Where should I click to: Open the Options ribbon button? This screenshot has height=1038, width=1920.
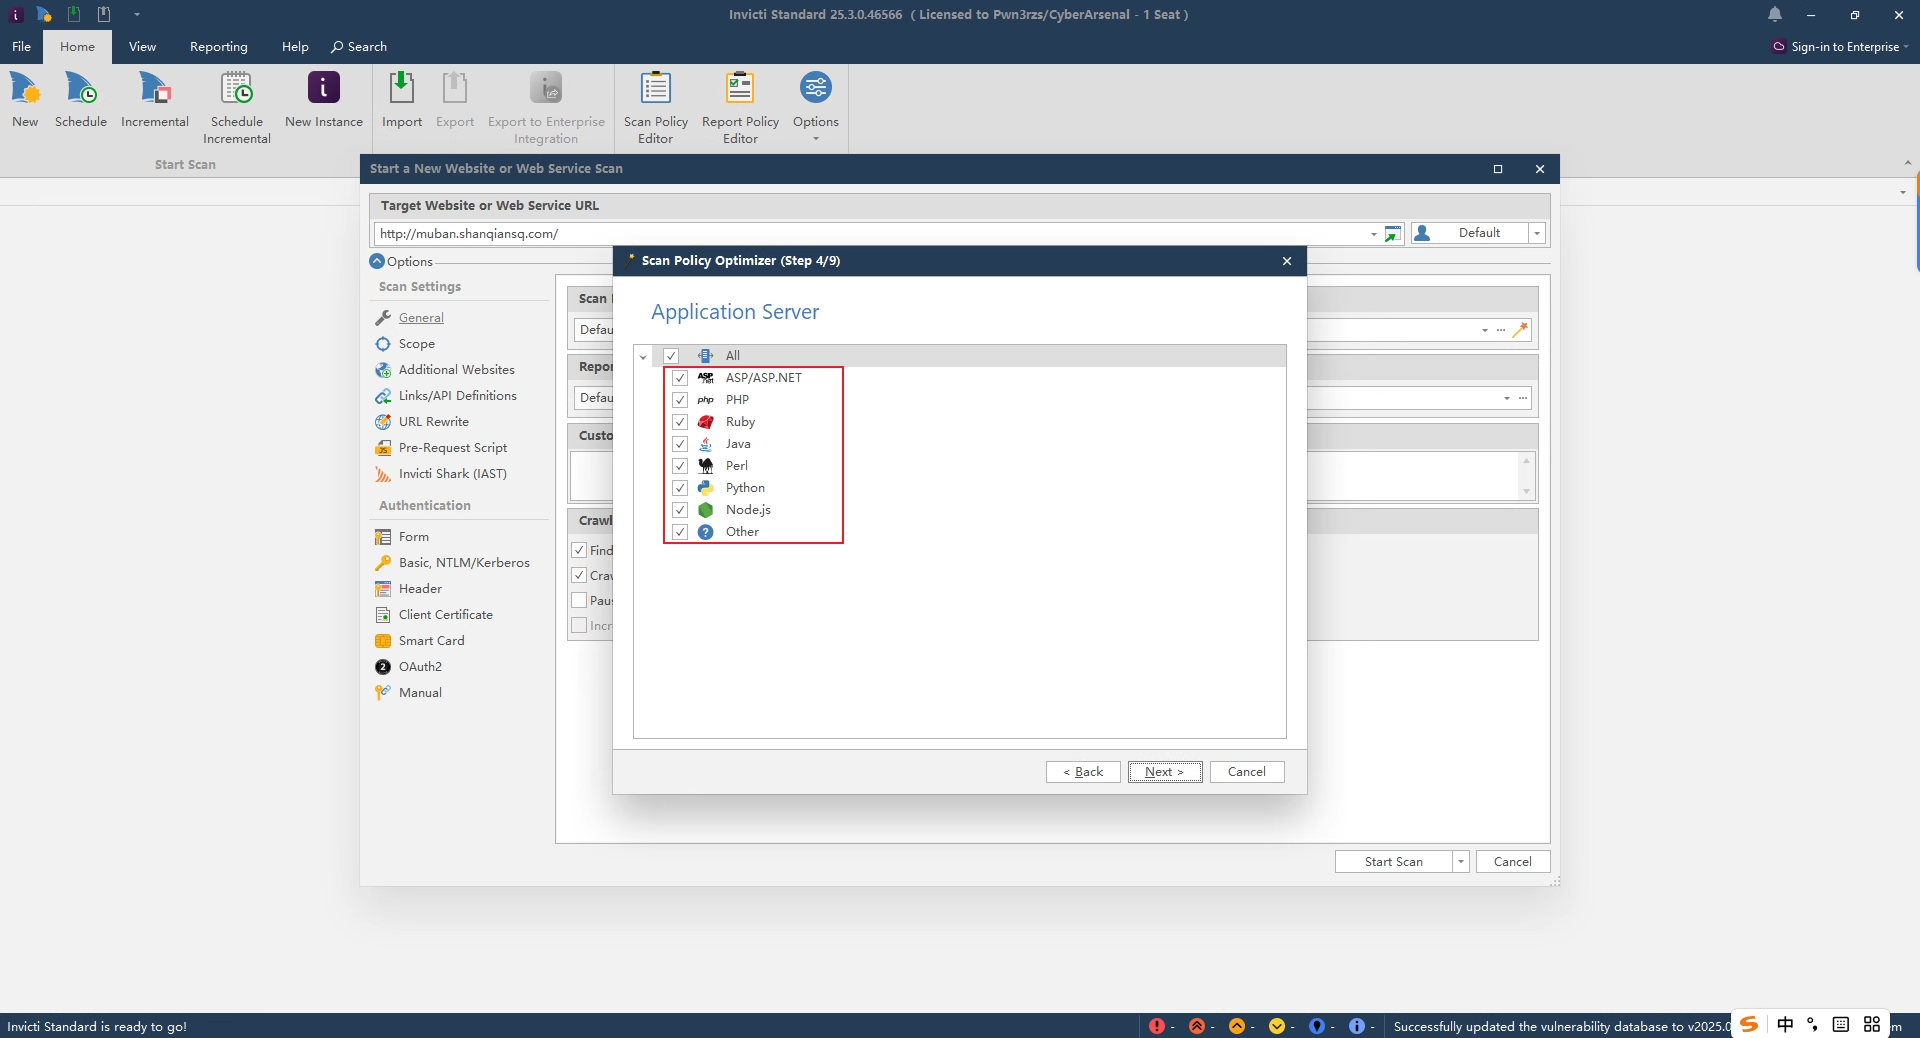(816, 106)
